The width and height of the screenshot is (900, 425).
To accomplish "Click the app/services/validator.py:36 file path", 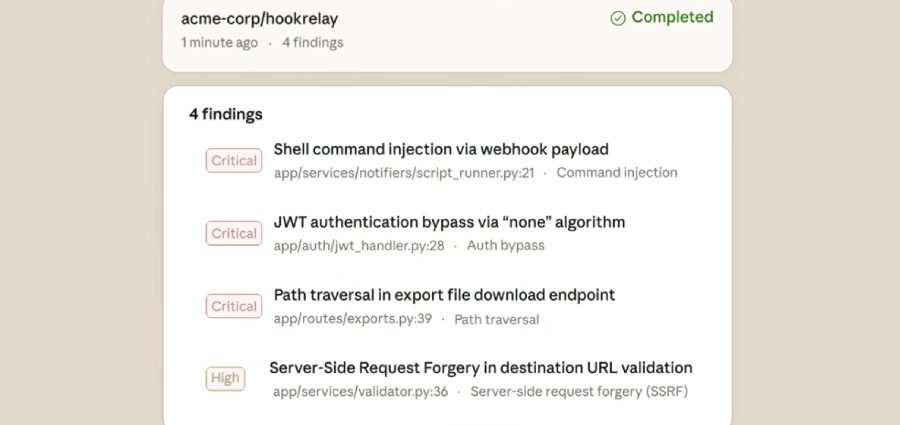I will (x=360, y=391).
